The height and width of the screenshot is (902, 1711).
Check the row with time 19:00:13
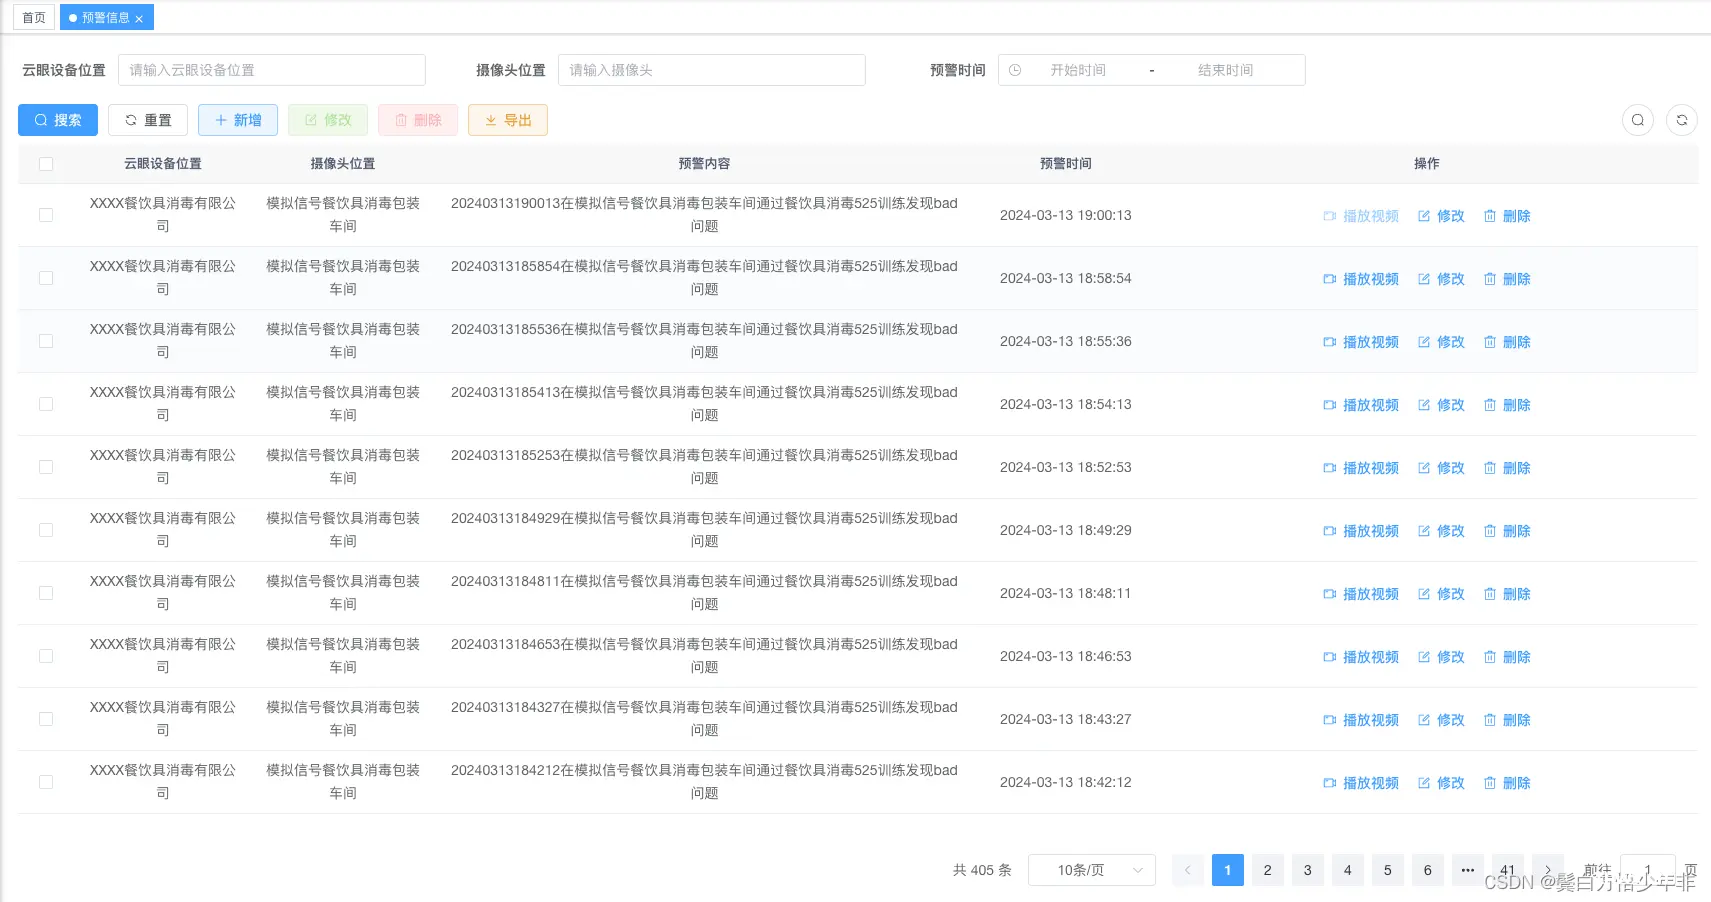(46, 215)
